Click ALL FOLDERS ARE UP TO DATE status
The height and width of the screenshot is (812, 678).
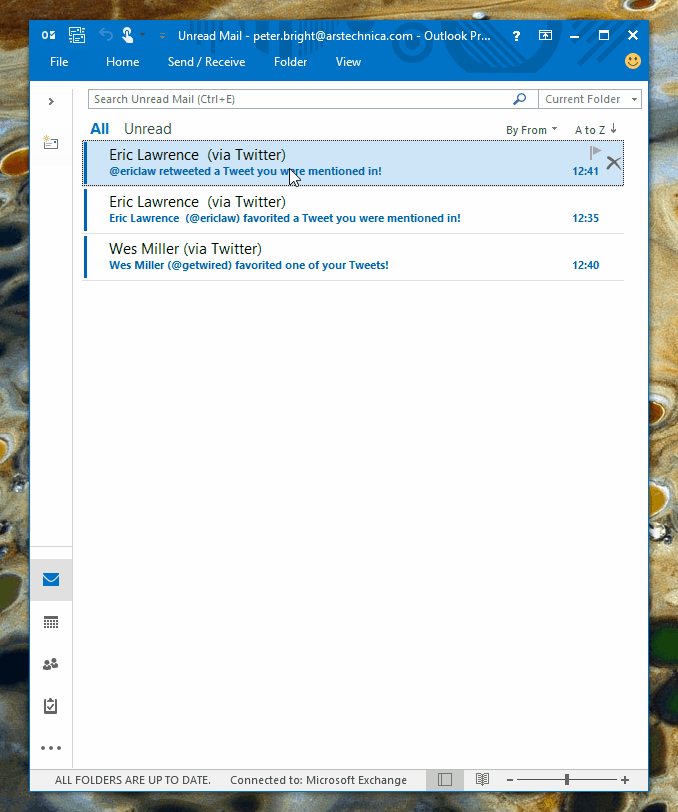(x=133, y=780)
